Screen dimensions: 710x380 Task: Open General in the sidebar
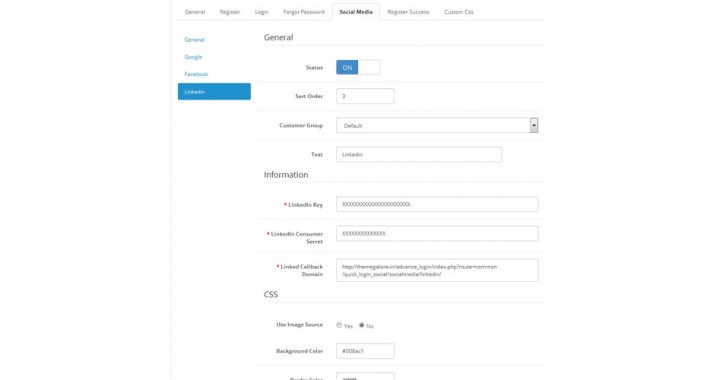coord(194,40)
